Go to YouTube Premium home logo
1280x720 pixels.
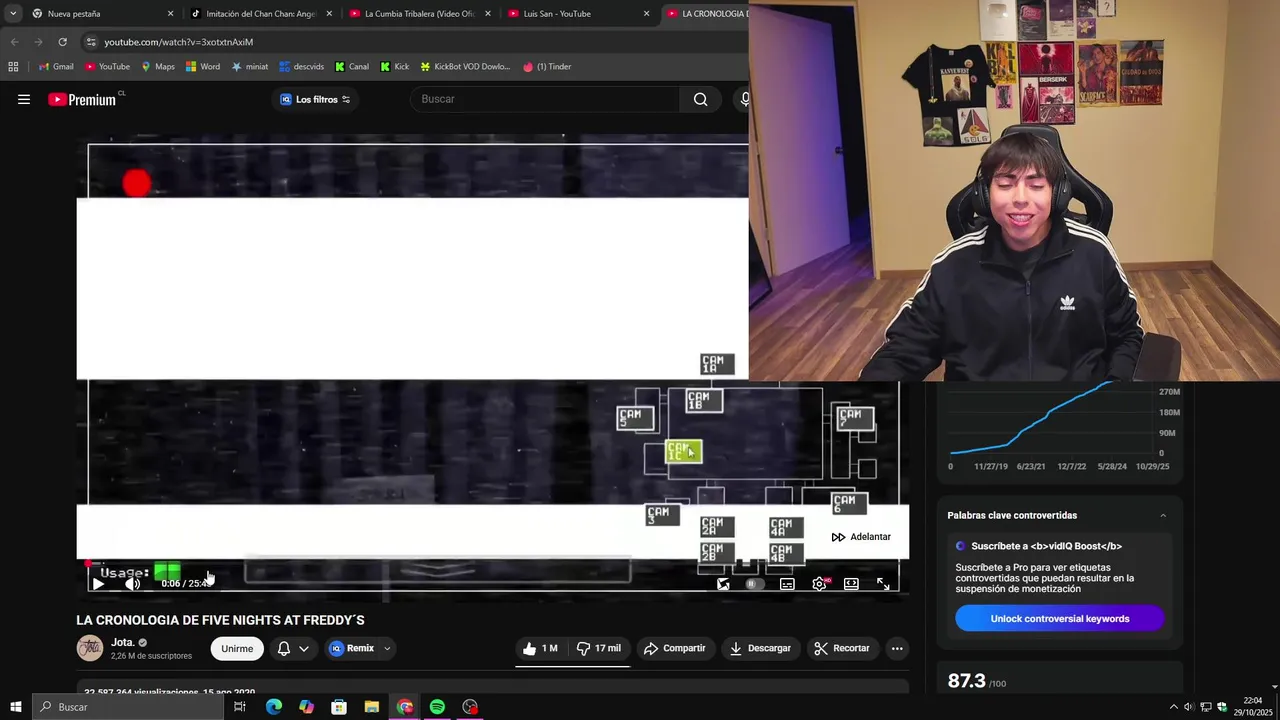[84, 99]
